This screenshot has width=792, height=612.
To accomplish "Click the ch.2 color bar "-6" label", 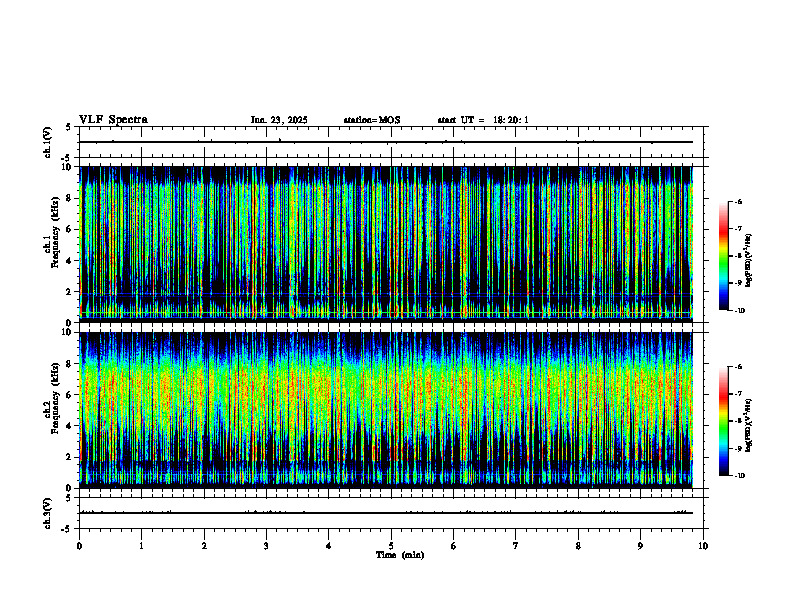I will pyautogui.click(x=738, y=367).
